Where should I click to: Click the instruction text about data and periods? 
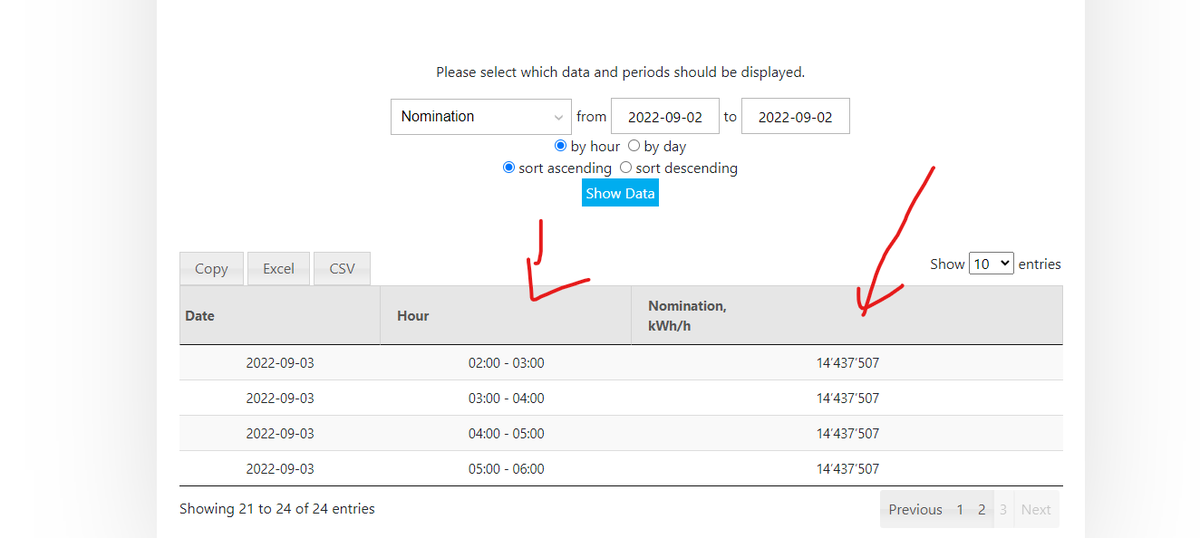point(620,72)
